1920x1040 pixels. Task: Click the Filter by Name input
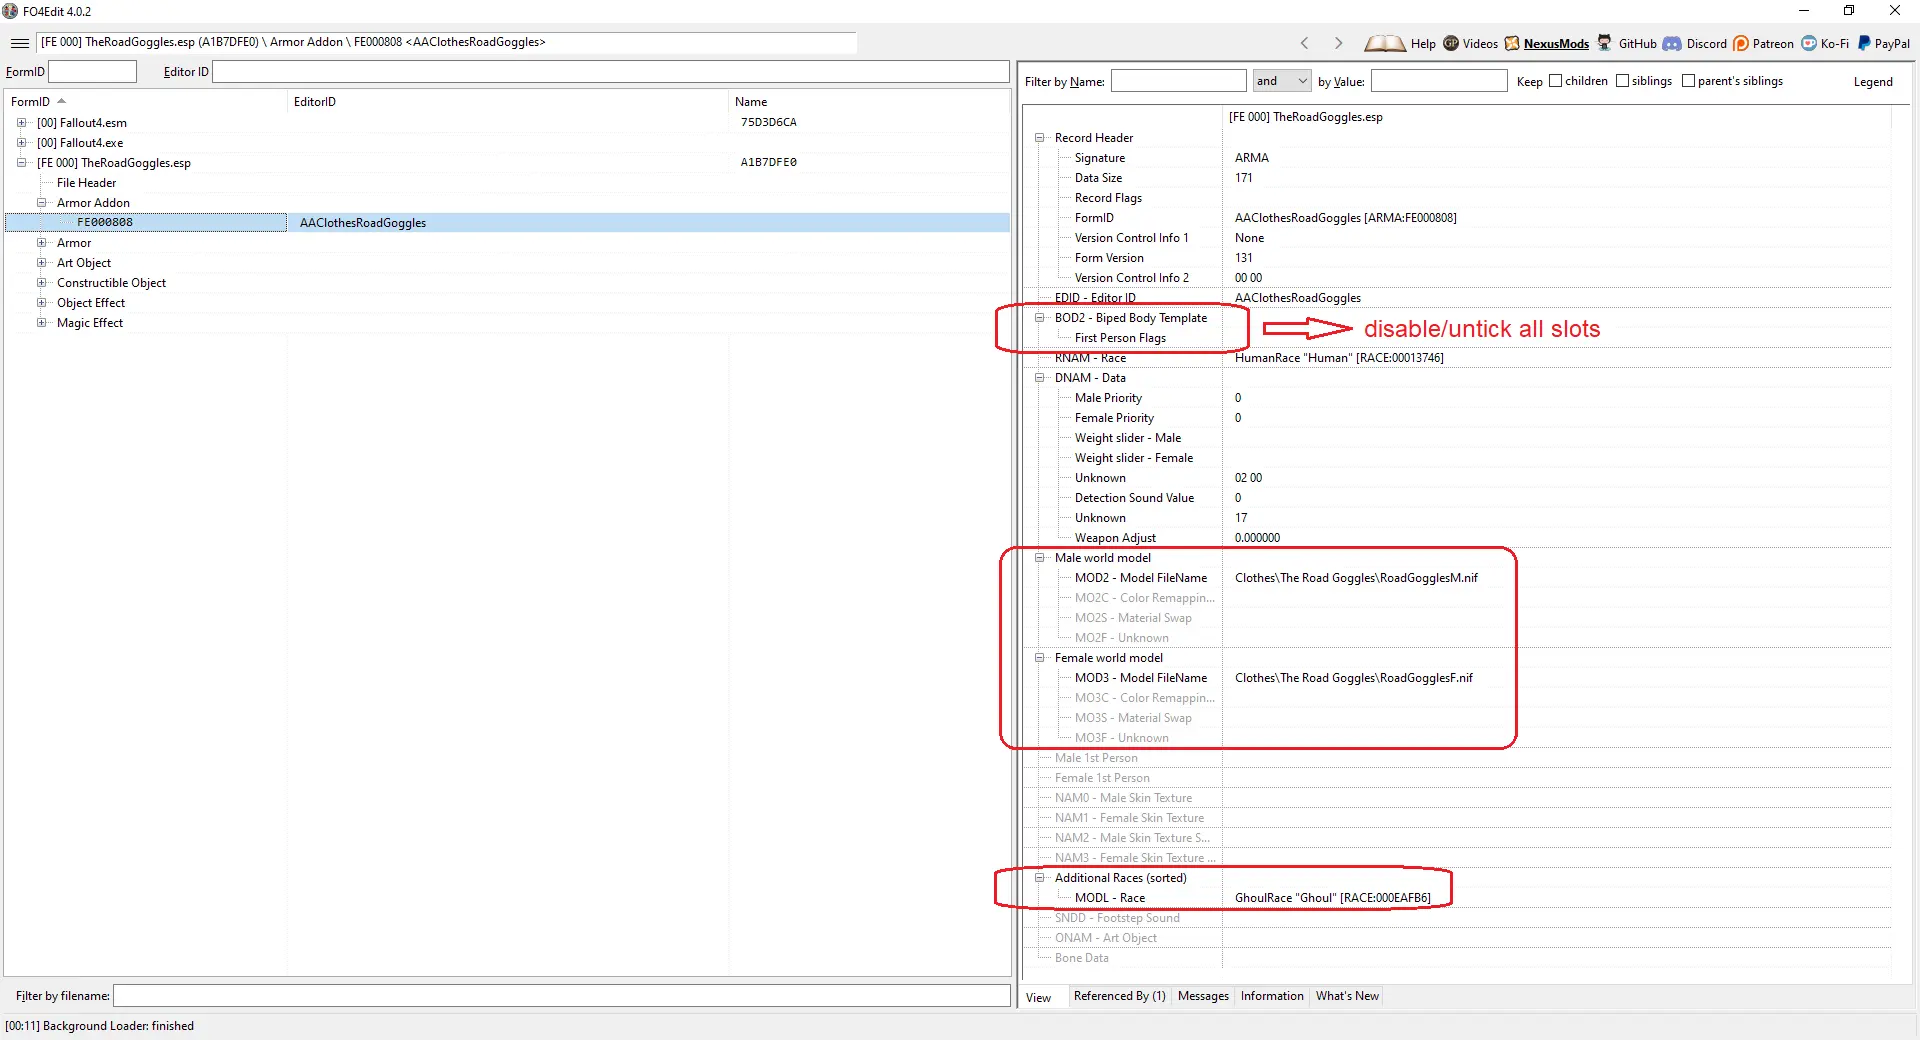pyautogui.click(x=1179, y=81)
